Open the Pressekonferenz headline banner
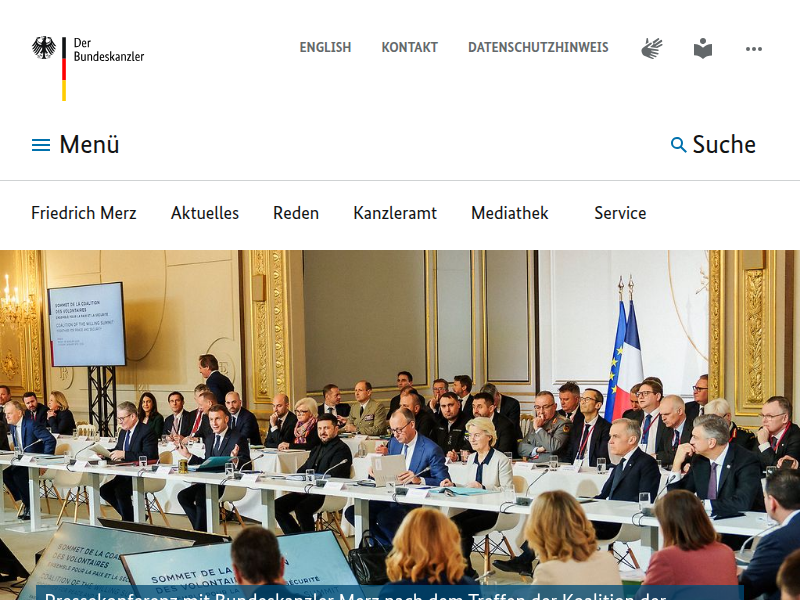The image size is (800, 600). coord(390,593)
